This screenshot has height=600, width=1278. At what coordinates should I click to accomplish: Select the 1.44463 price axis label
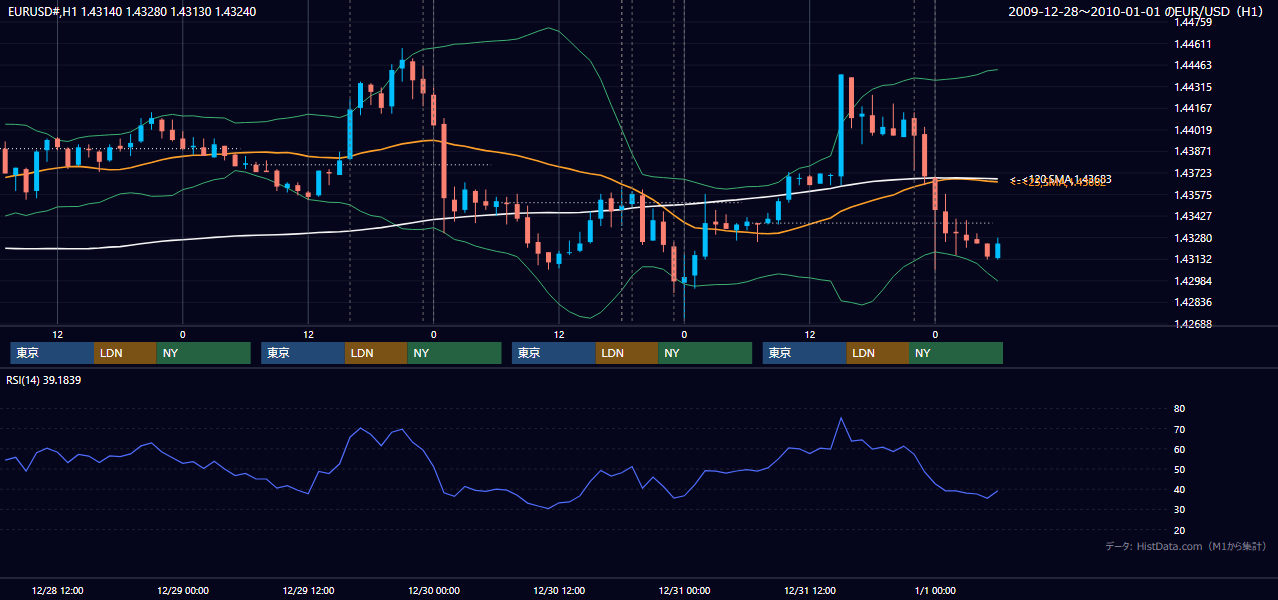coord(1193,66)
